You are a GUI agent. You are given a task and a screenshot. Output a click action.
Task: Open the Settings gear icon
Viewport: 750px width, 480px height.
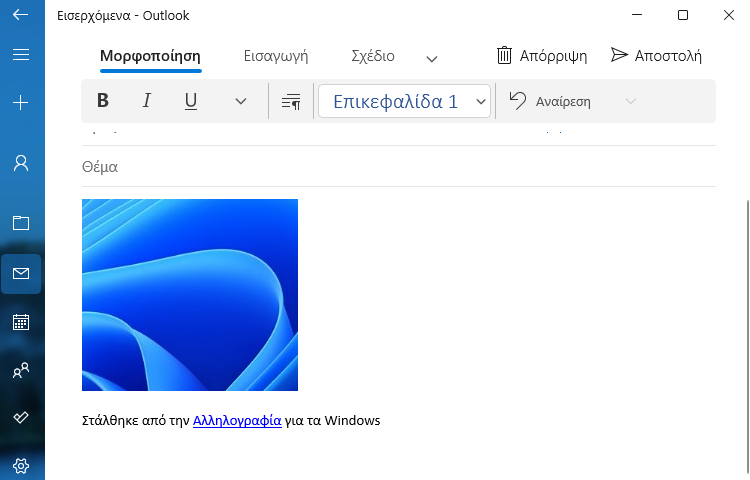click(21, 465)
